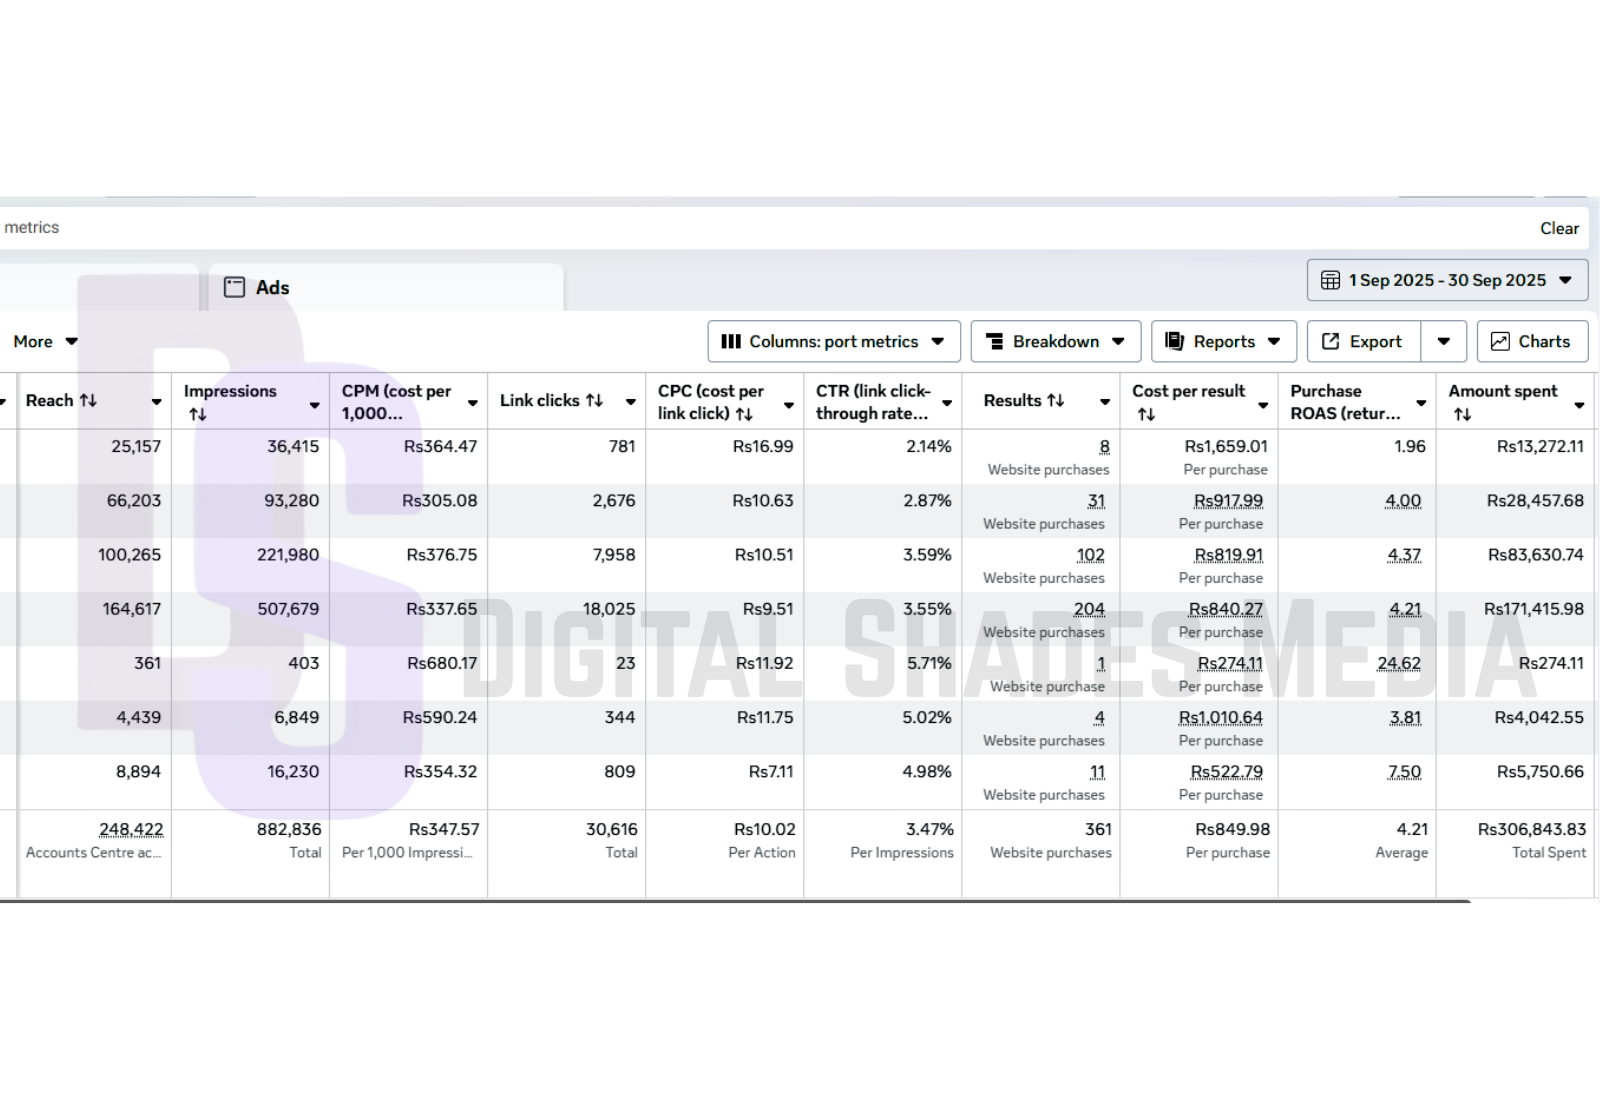
Task: Click the 248,422 total reach value
Action: 131,829
